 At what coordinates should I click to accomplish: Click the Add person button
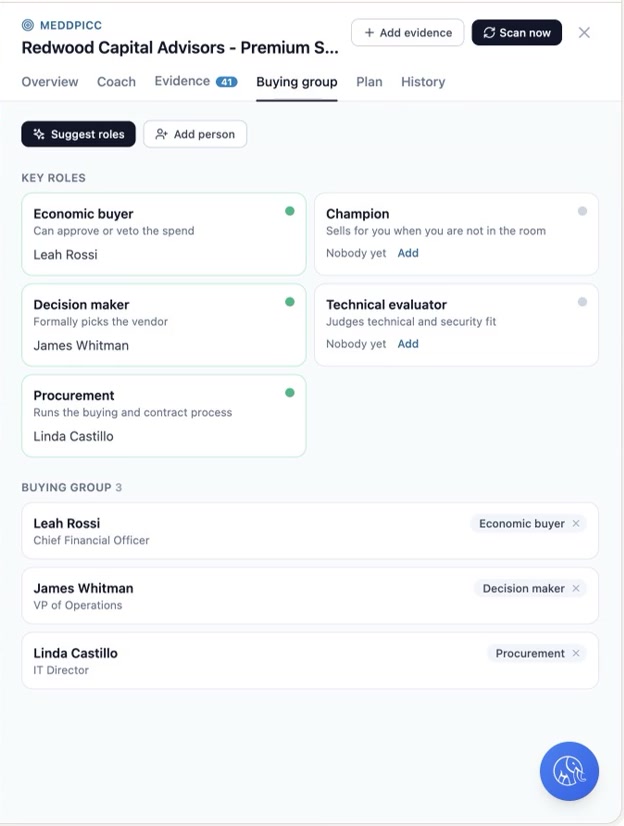(x=195, y=134)
